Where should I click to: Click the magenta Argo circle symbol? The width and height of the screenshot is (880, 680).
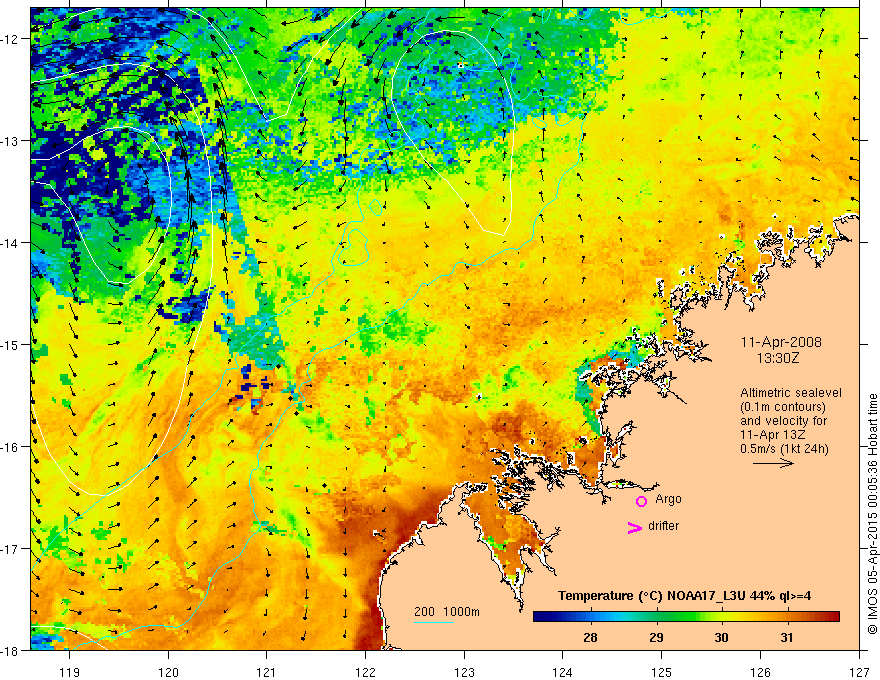pyautogui.click(x=641, y=501)
